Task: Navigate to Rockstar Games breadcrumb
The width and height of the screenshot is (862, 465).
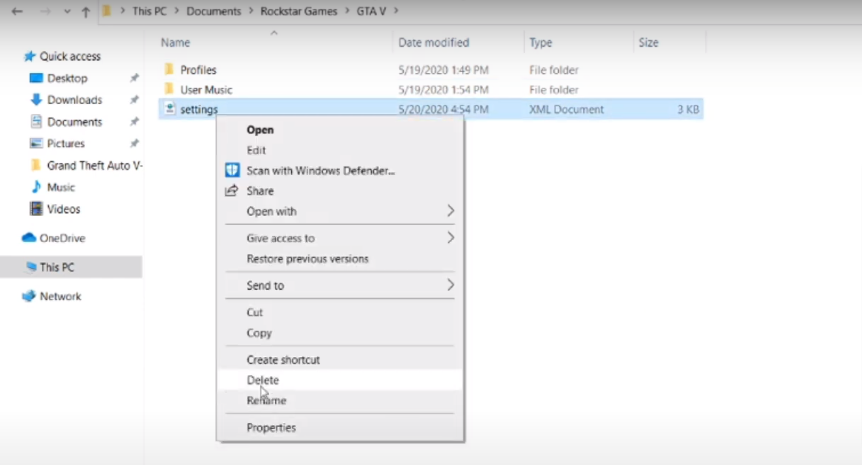Action: pyautogui.click(x=299, y=11)
